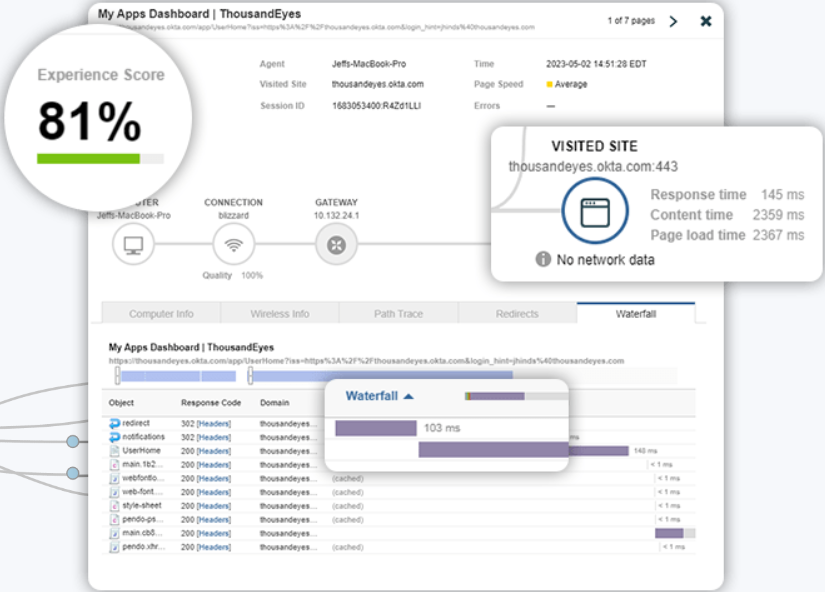
Task: Click the left timeline range handle
Action: [x=117, y=375]
